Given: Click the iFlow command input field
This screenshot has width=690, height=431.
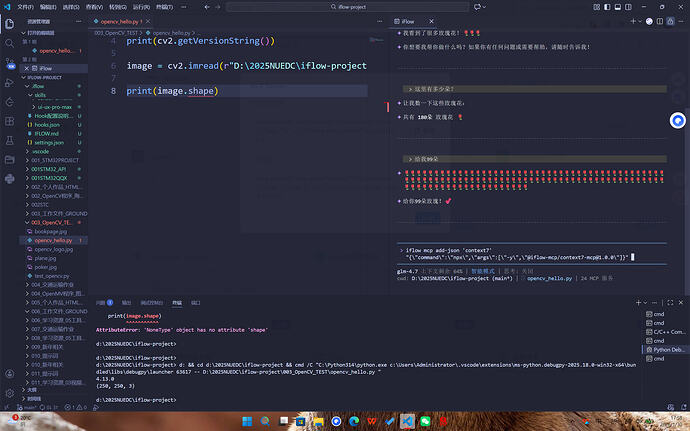Looking at the screenshot, I should [x=520, y=253].
